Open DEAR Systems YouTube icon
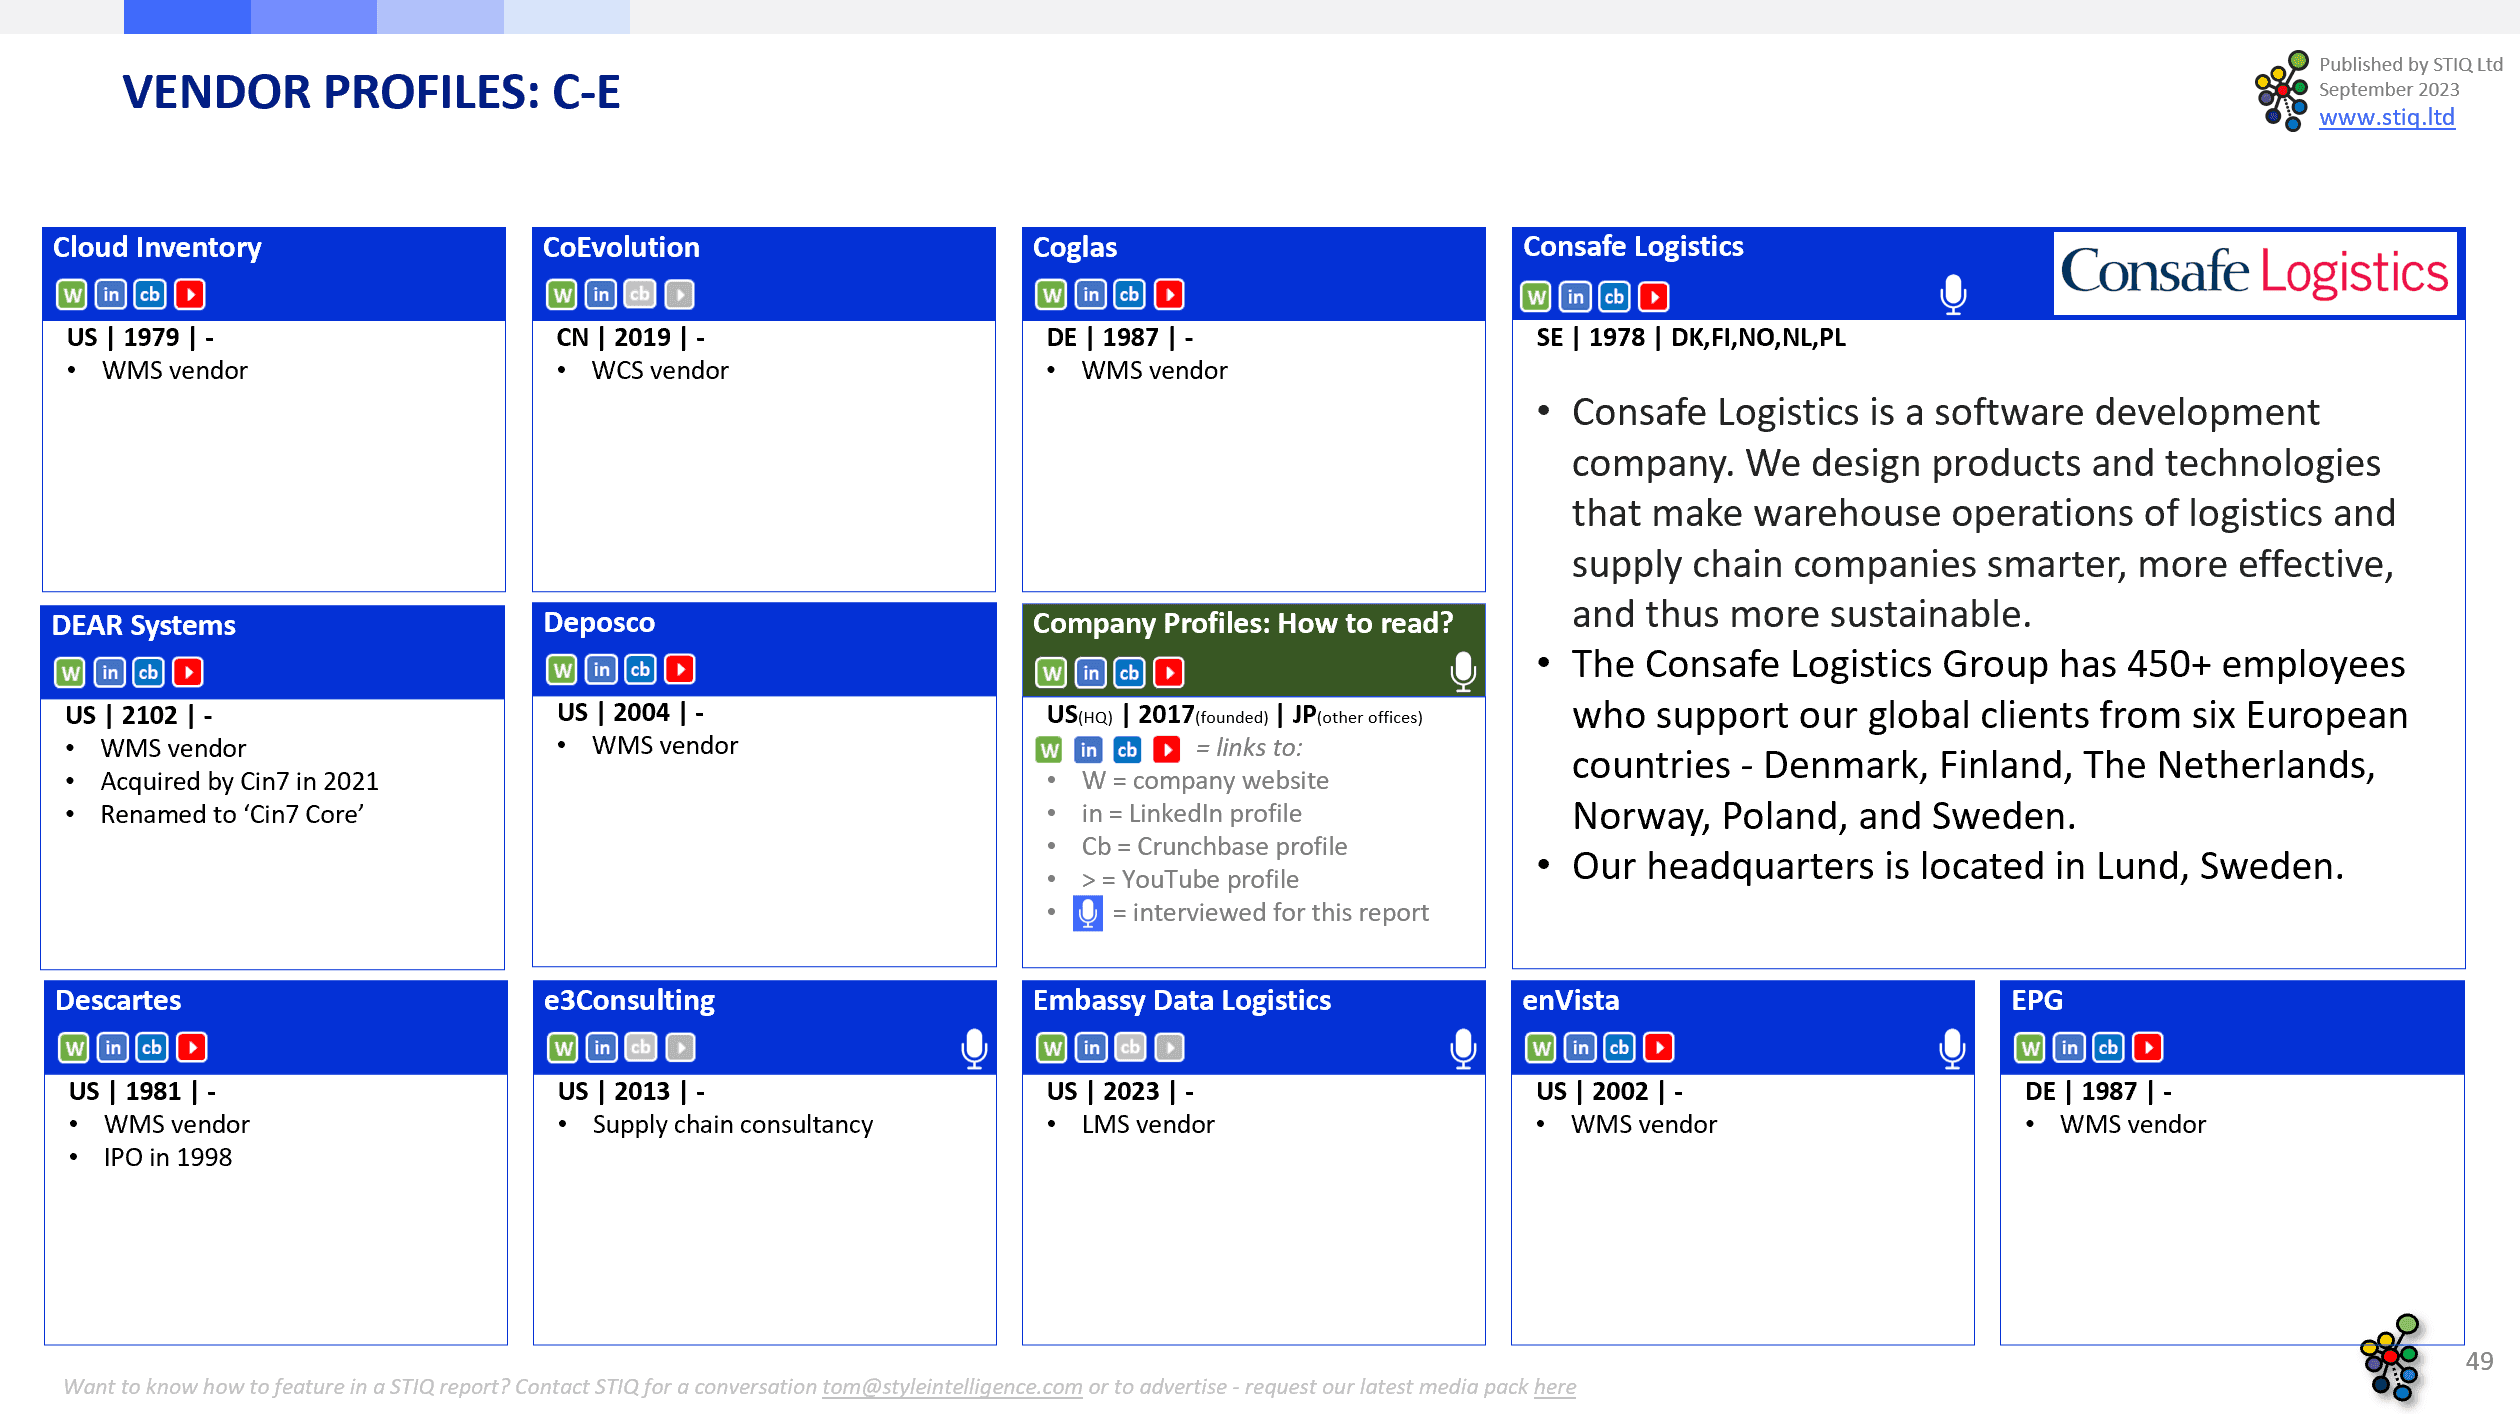The height and width of the screenshot is (1414, 2520). [x=188, y=673]
